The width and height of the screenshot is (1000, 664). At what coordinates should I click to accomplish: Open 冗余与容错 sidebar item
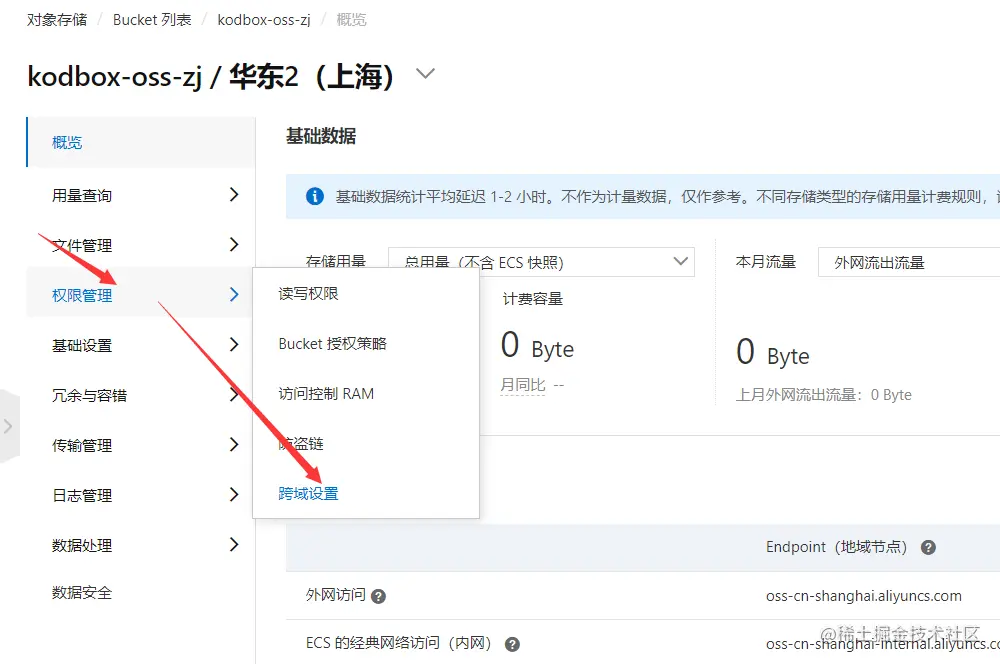point(89,395)
